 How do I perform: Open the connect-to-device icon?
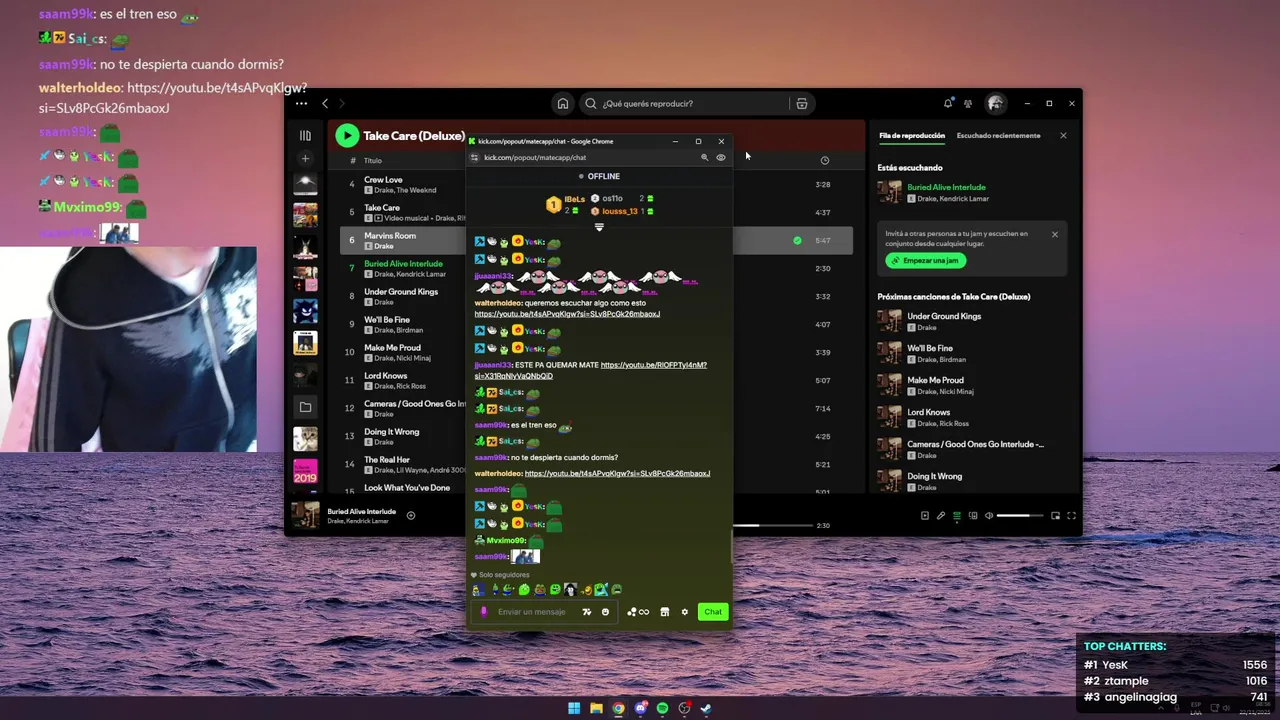coord(972,516)
